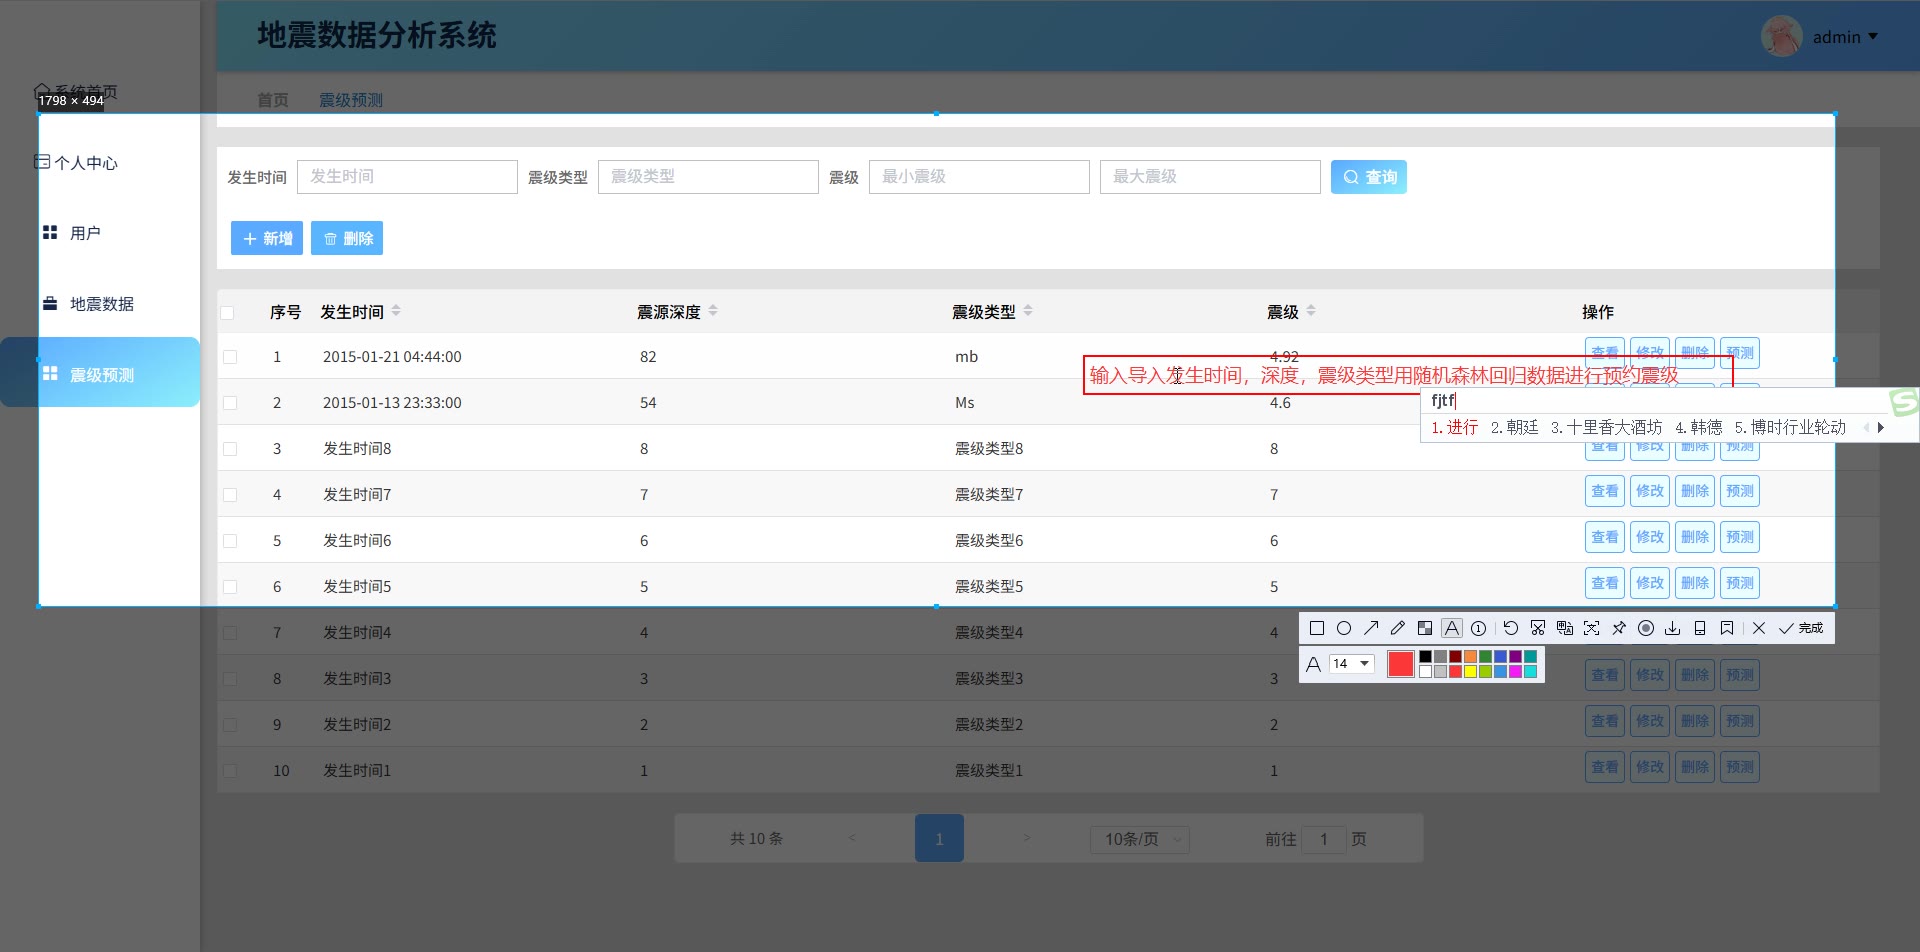The height and width of the screenshot is (952, 1920).
Task: Toggle the checkbox for row 5
Action: [x=230, y=541]
